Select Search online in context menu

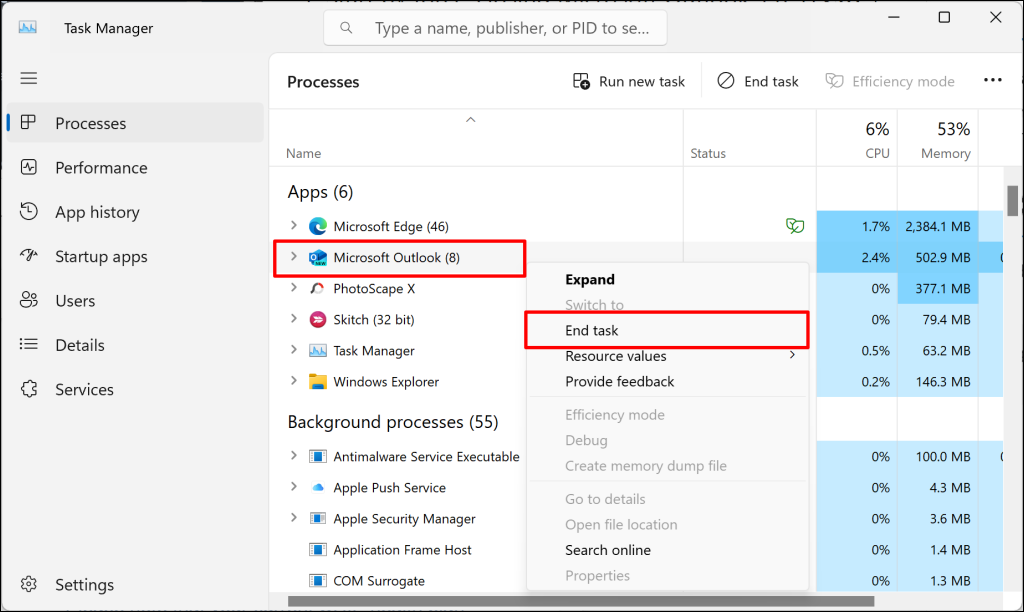tap(607, 550)
